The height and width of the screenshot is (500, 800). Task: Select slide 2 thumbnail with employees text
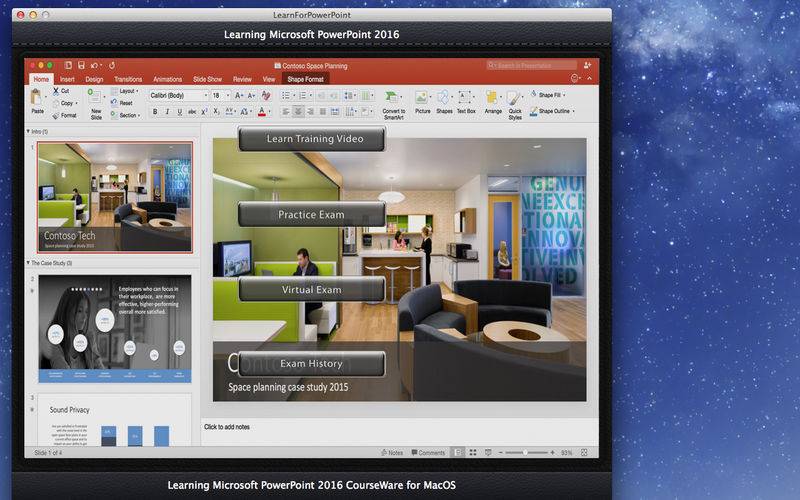pos(115,329)
